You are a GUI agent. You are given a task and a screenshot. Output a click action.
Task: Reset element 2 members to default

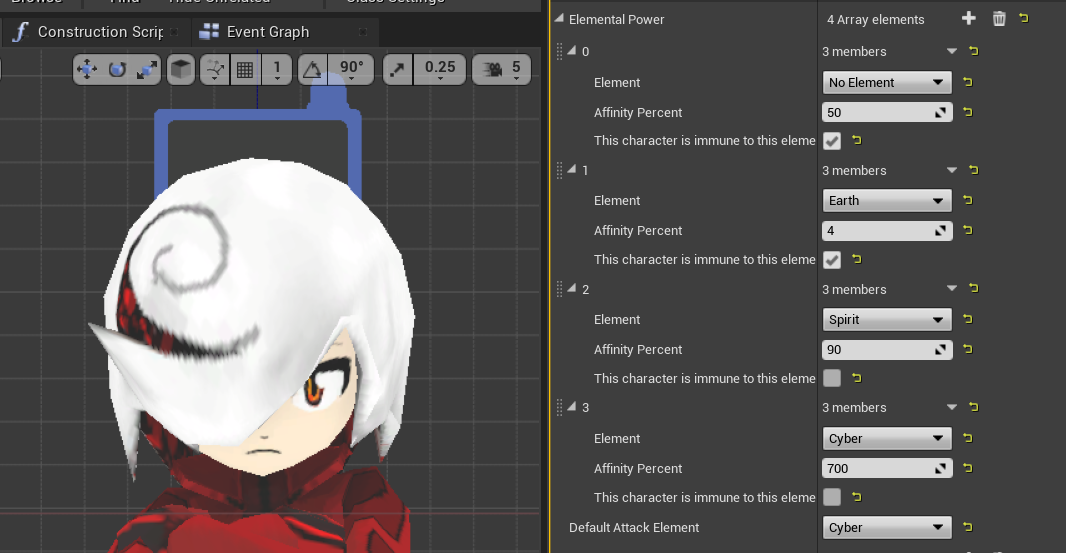[974, 288]
